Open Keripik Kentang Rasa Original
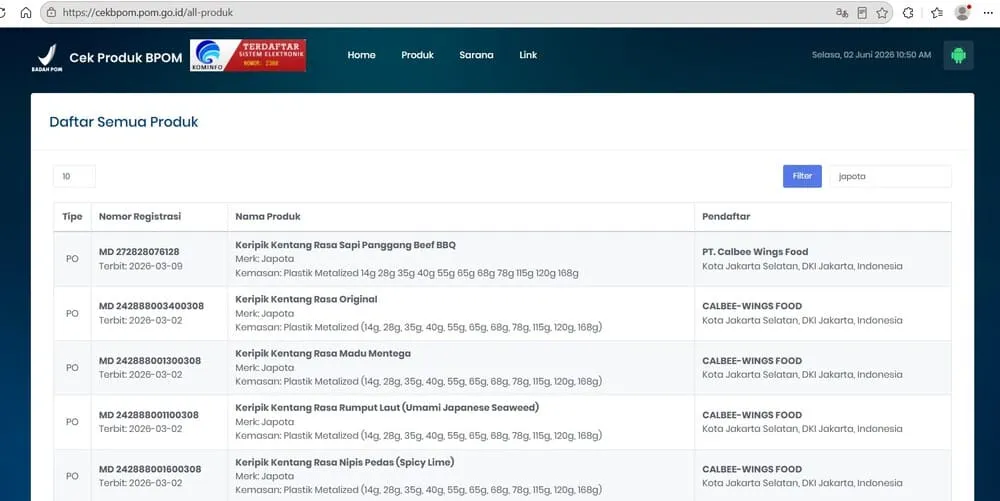The width and height of the screenshot is (1000, 501). click(x=306, y=299)
